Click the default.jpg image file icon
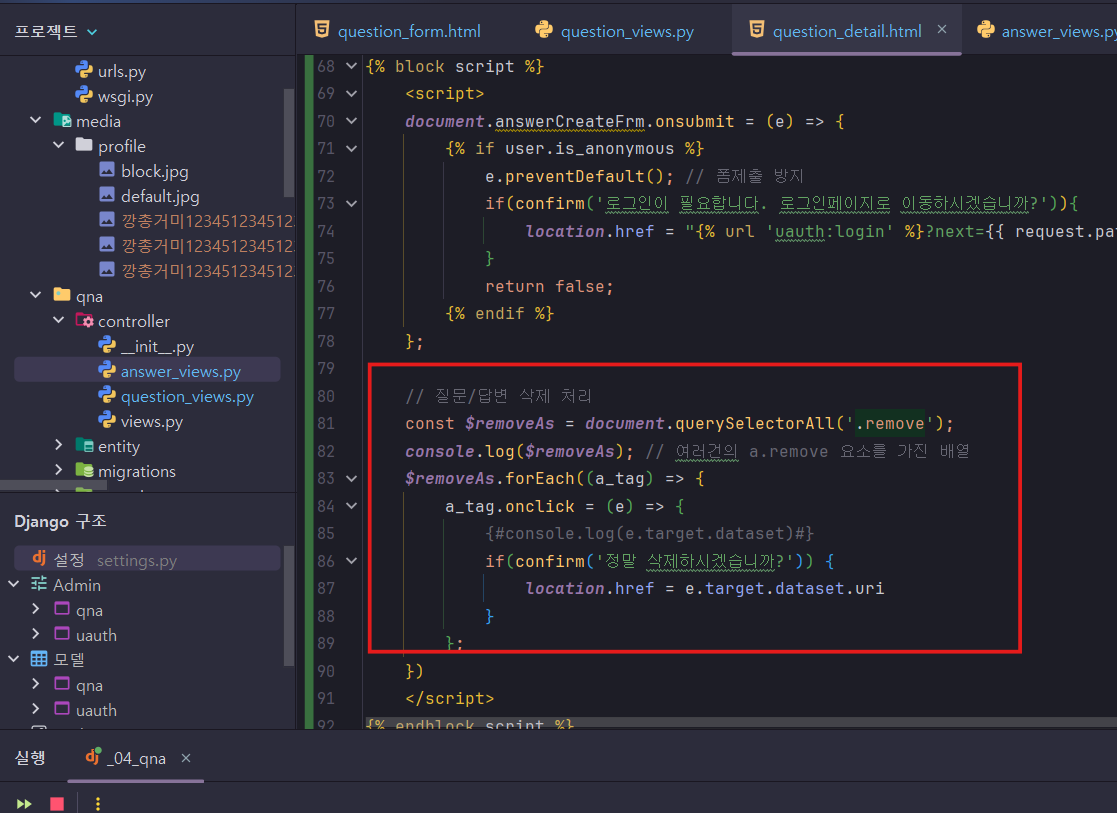The width and height of the screenshot is (1117, 813). tap(107, 195)
